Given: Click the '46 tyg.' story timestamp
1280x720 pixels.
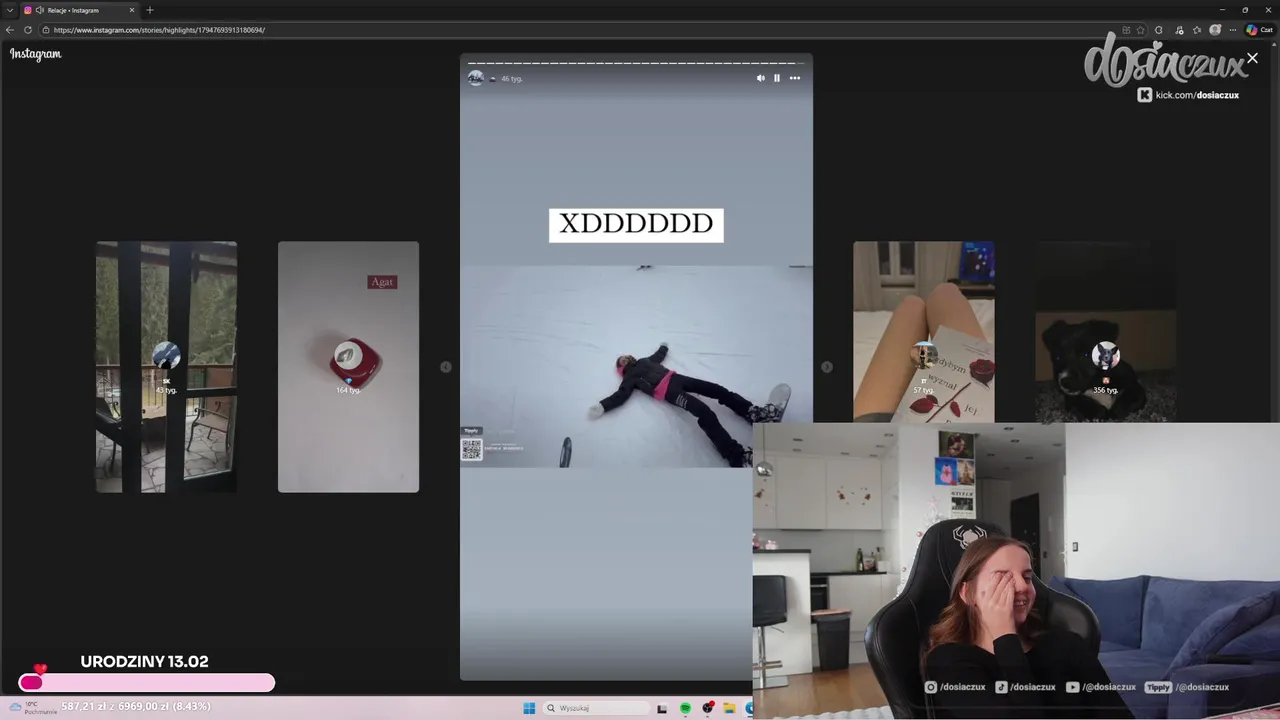Looking at the screenshot, I should coord(512,79).
